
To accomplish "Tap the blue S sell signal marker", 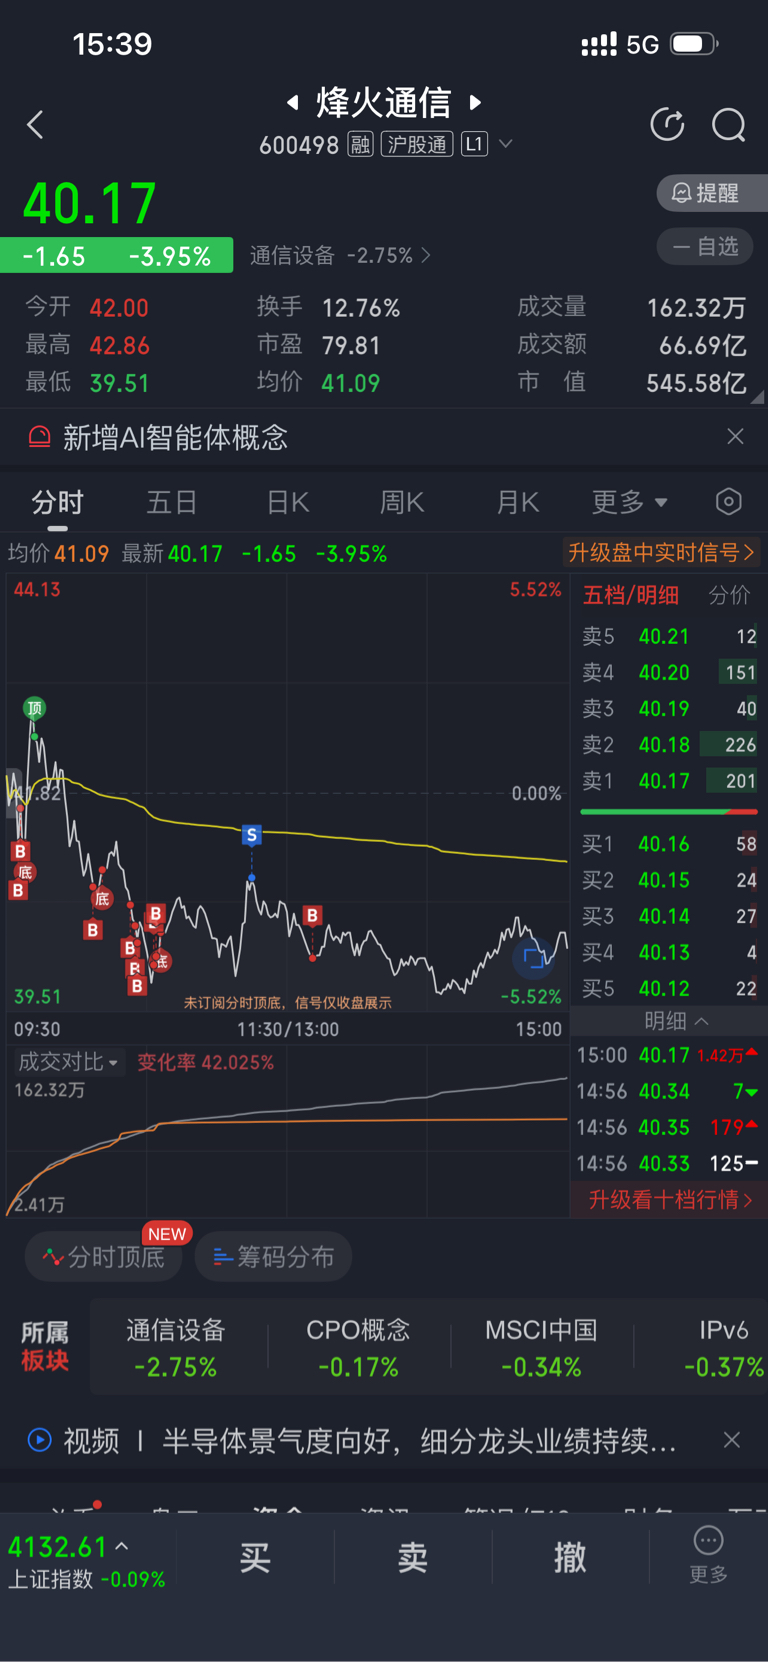I will (x=252, y=834).
